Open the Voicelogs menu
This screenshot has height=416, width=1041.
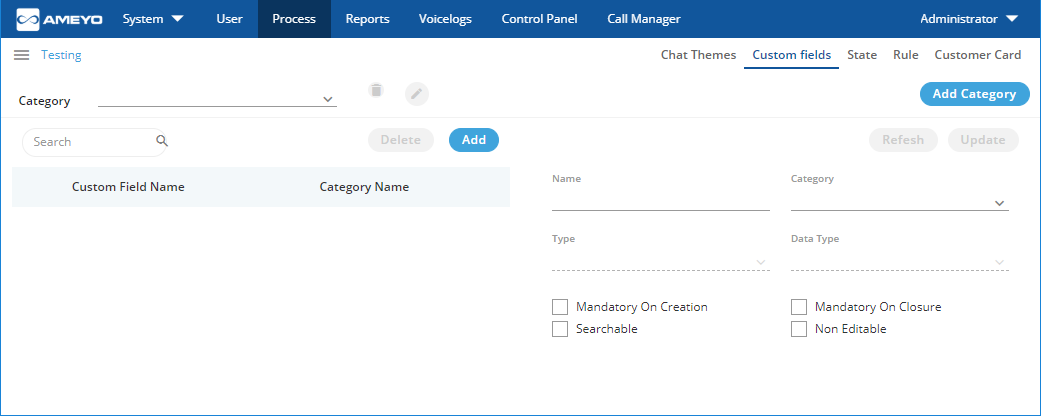point(445,19)
